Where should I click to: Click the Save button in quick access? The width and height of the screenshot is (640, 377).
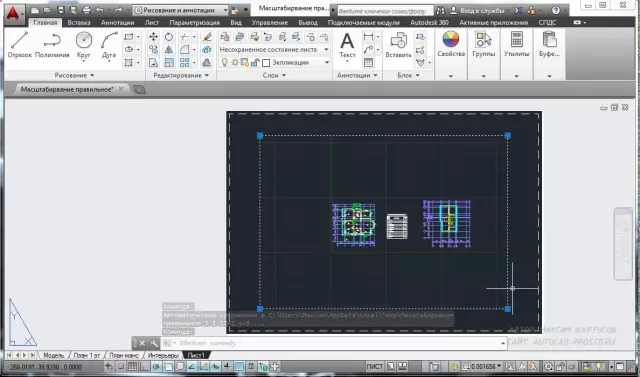[60, 10]
